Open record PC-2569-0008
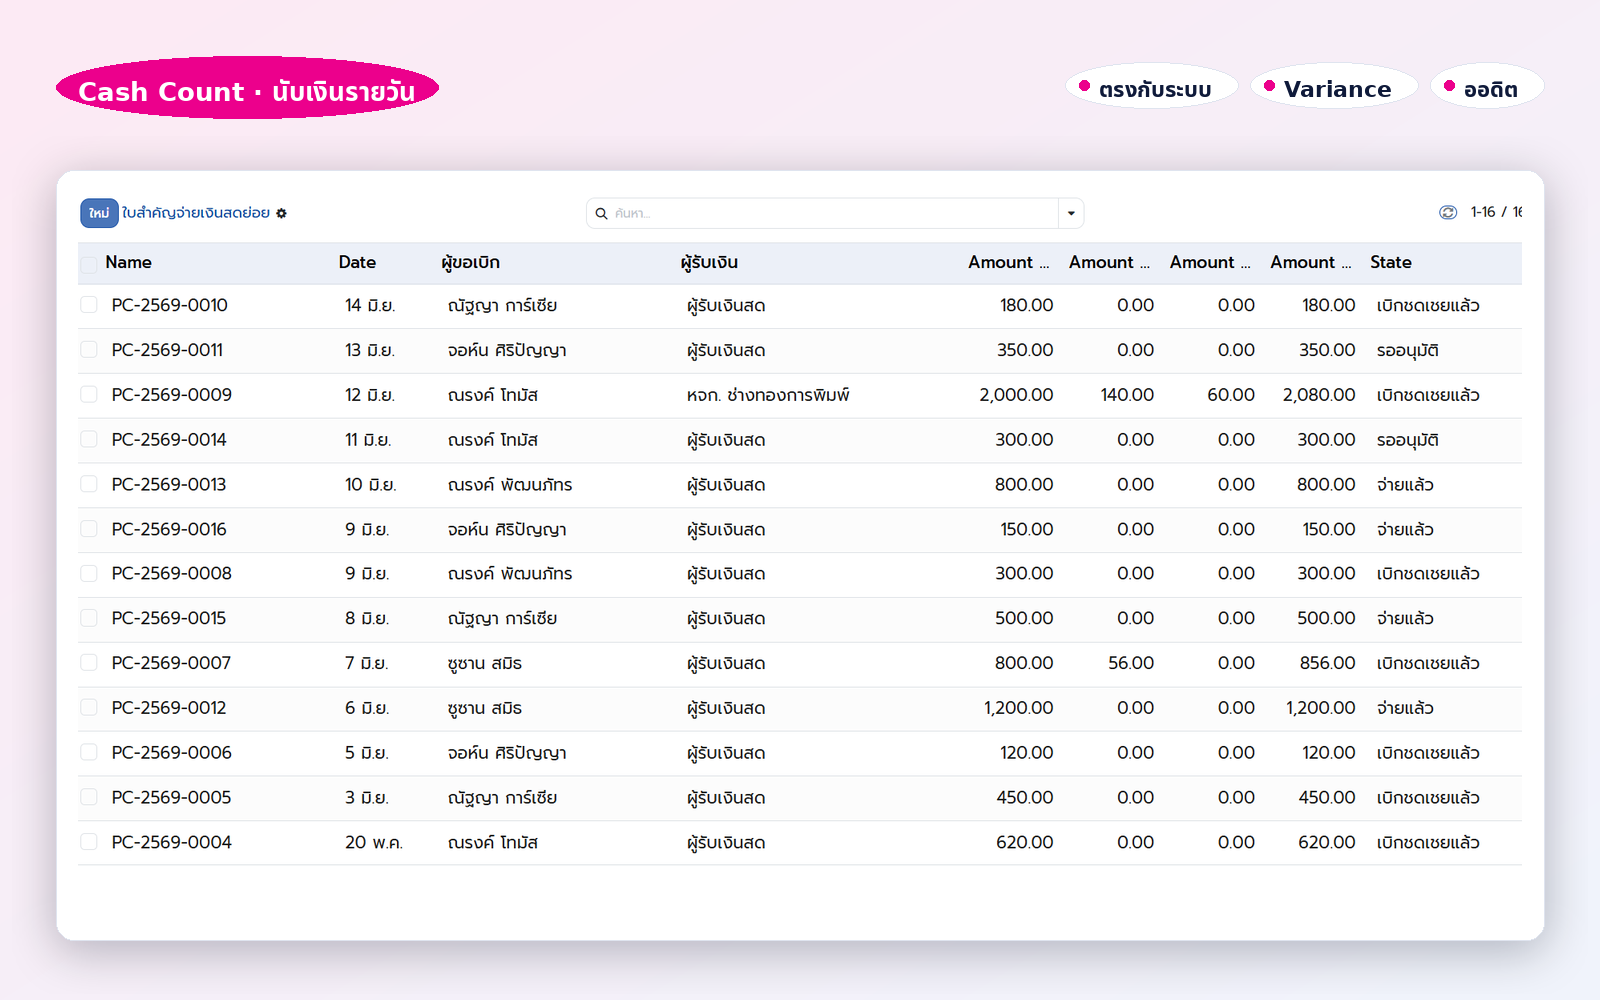The width and height of the screenshot is (1600, 1000). point(171,573)
